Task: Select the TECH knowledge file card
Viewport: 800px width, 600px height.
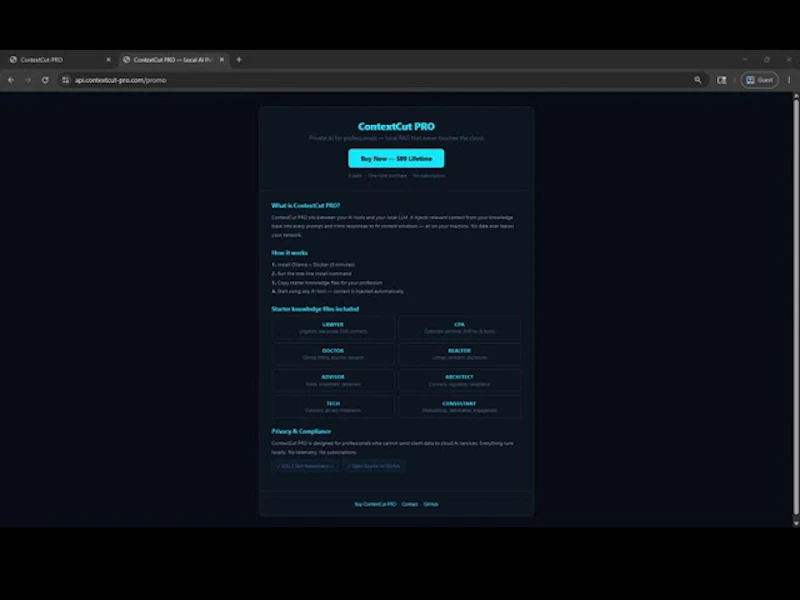Action: pyautogui.click(x=333, y=407)
